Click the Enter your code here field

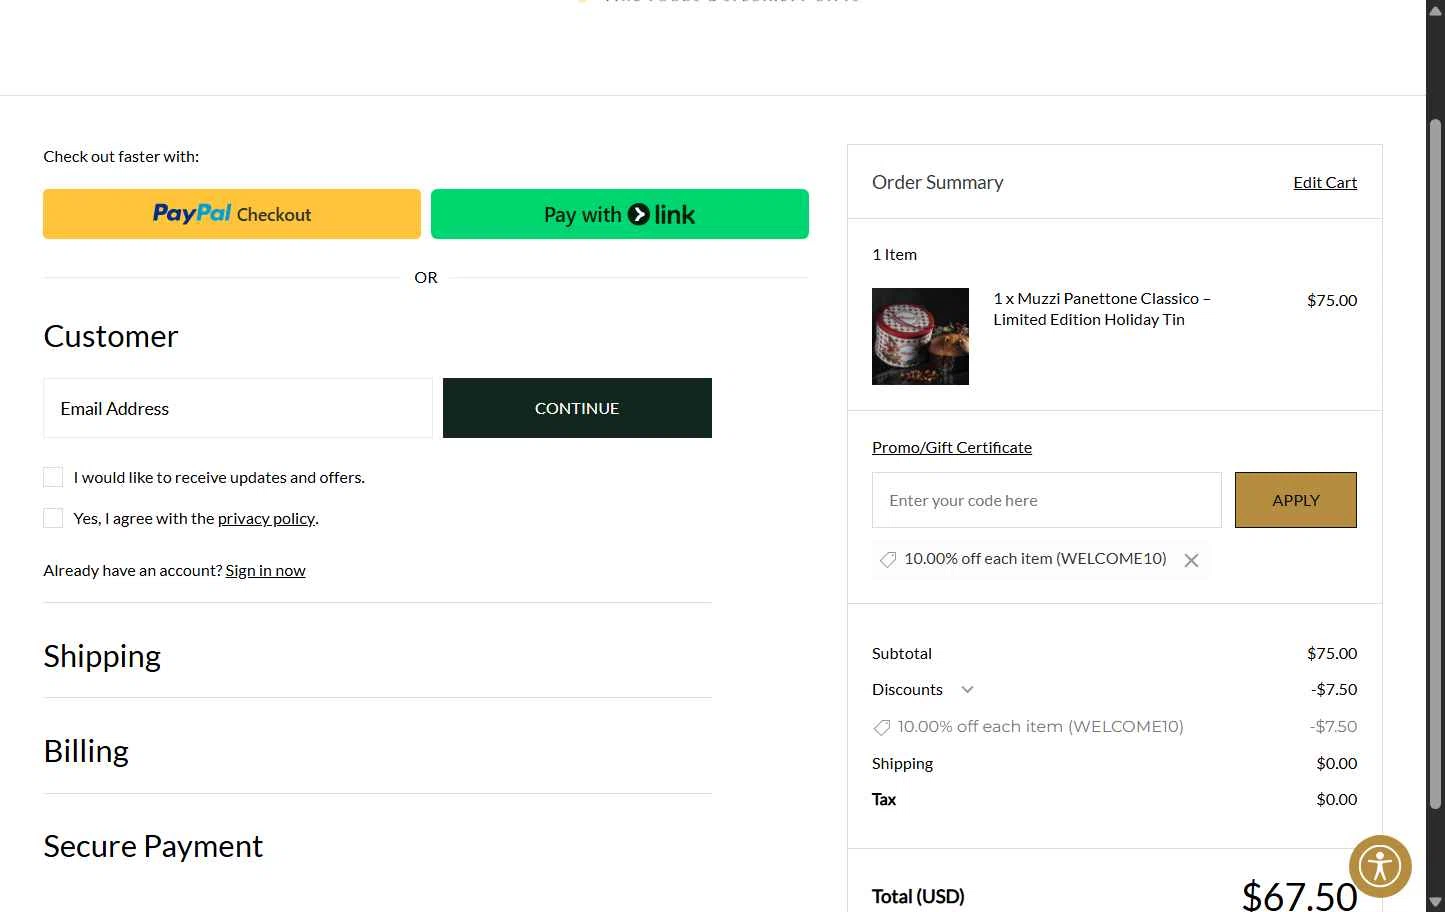tap(1047, 500)
